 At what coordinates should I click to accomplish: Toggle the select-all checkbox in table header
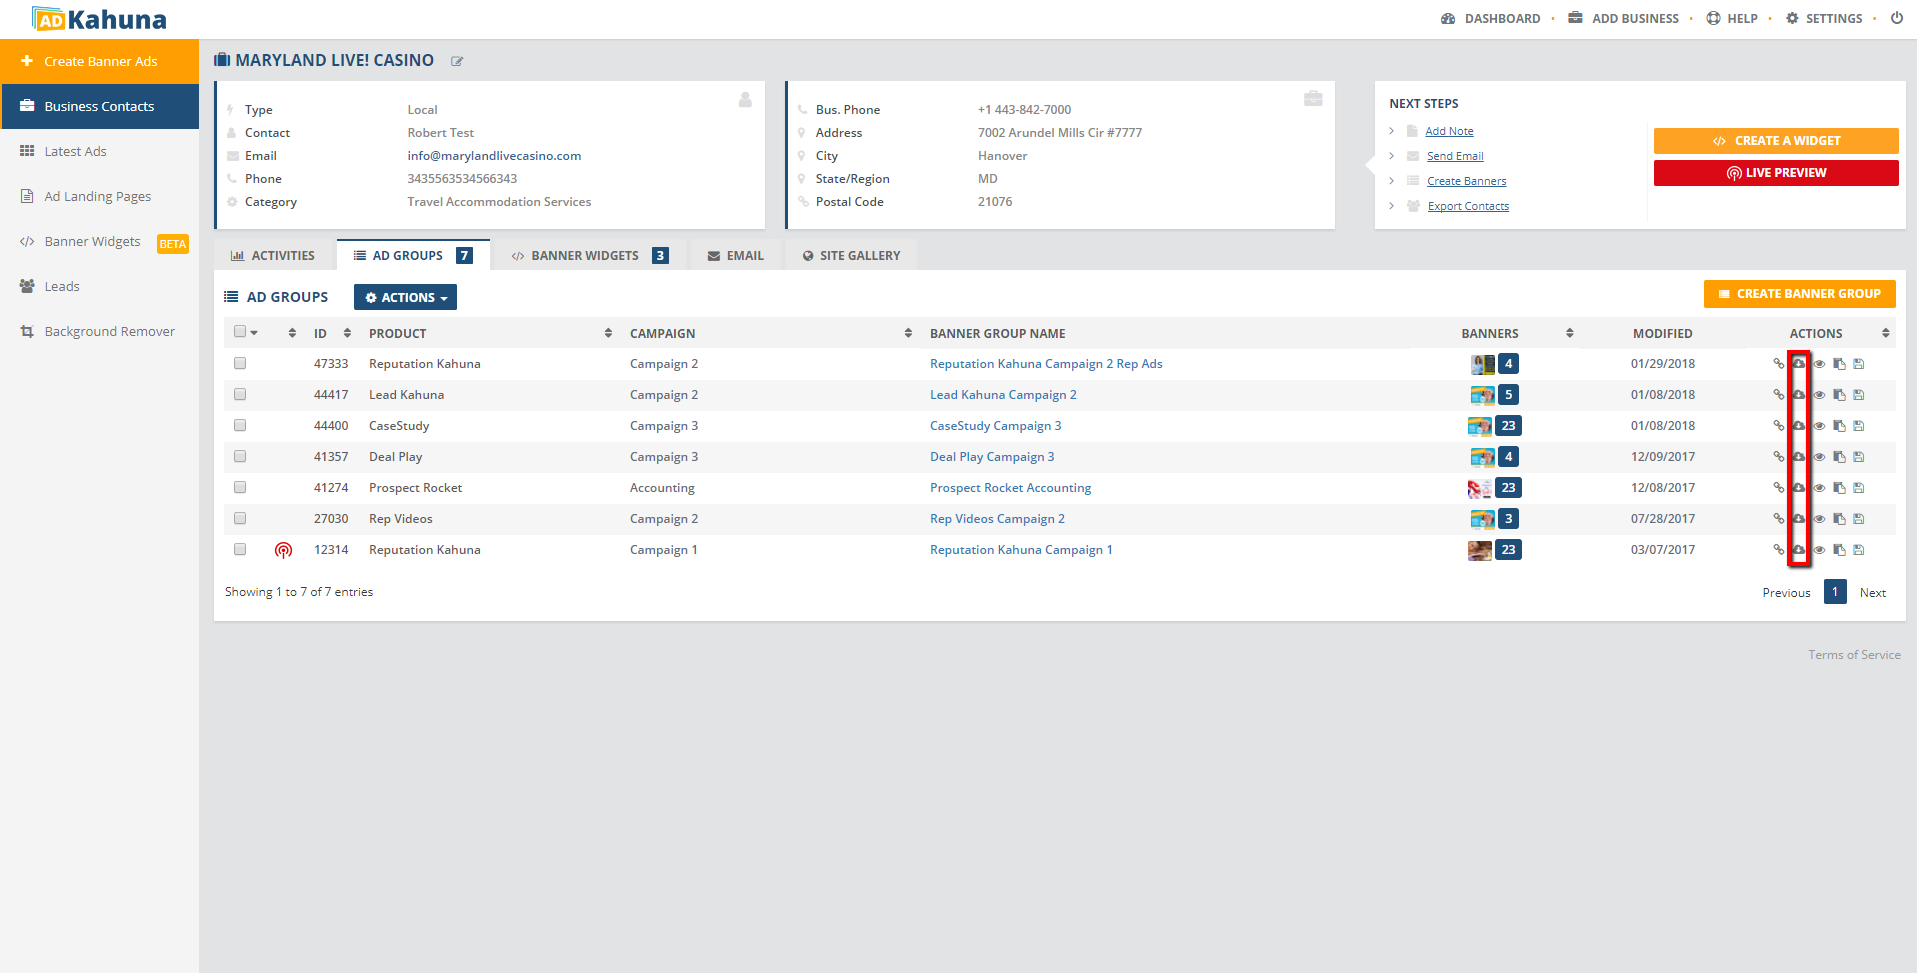pos(240,332)
